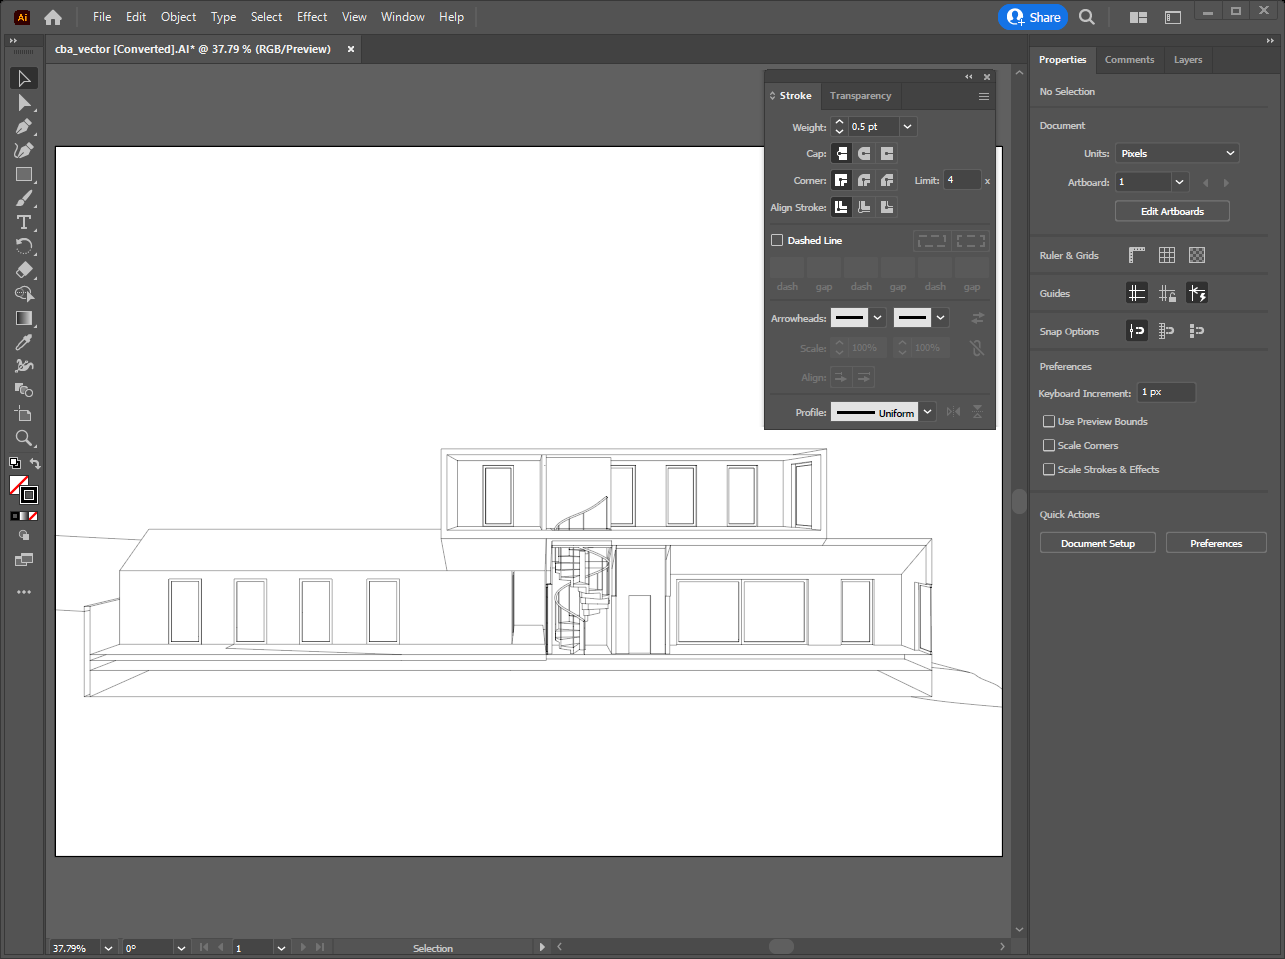Select the Pen tool

pos(24,126)
